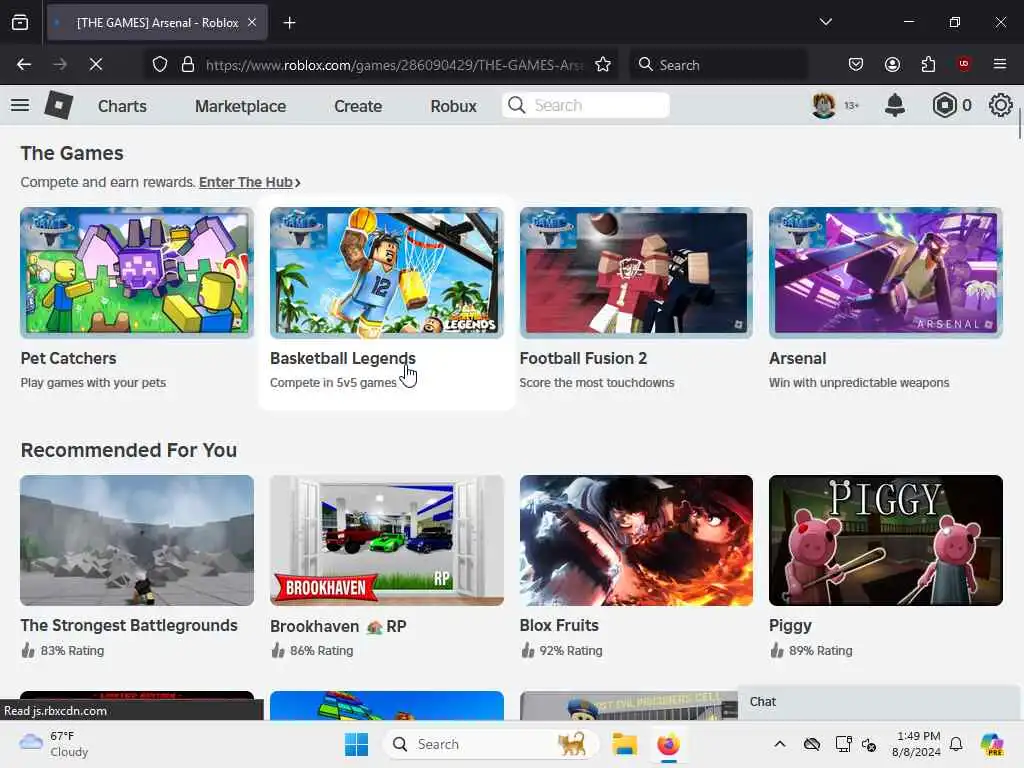The height and width of the screenshot is (768, 1024).
Task: Stop loading the page in Firefox
Action: (95, 64)
